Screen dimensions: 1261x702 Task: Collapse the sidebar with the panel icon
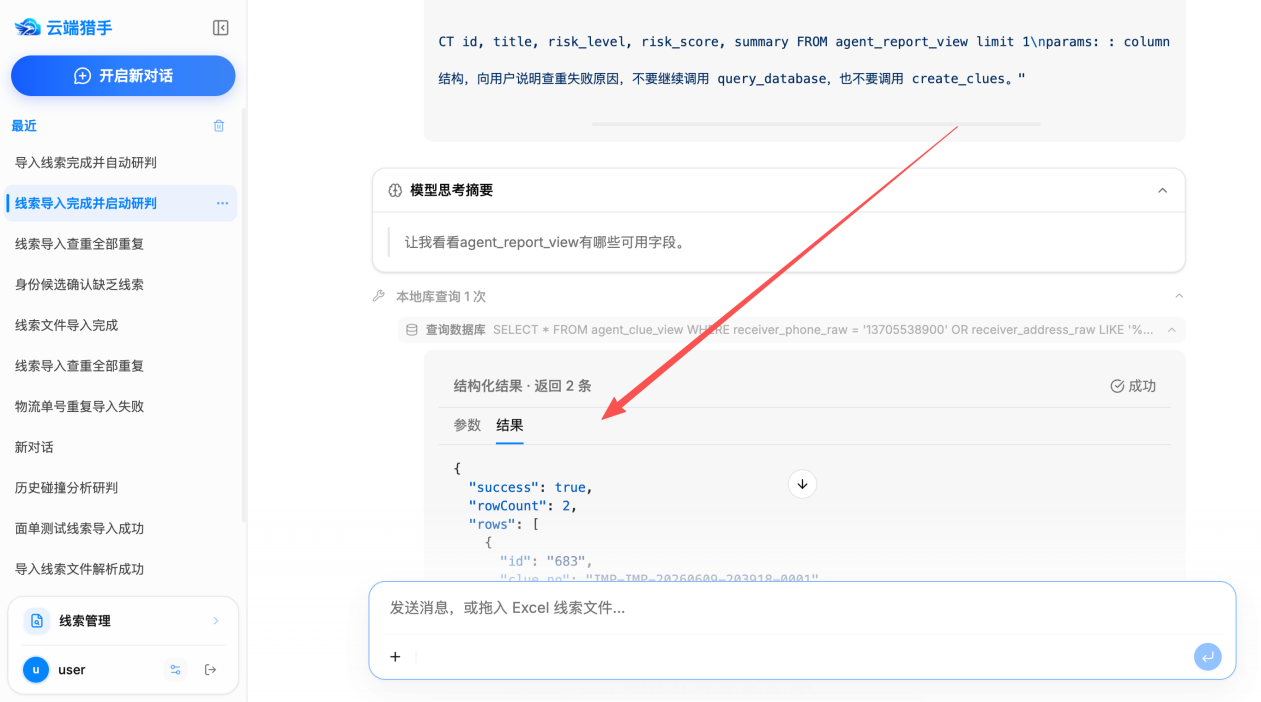click(x=221, y=28)
